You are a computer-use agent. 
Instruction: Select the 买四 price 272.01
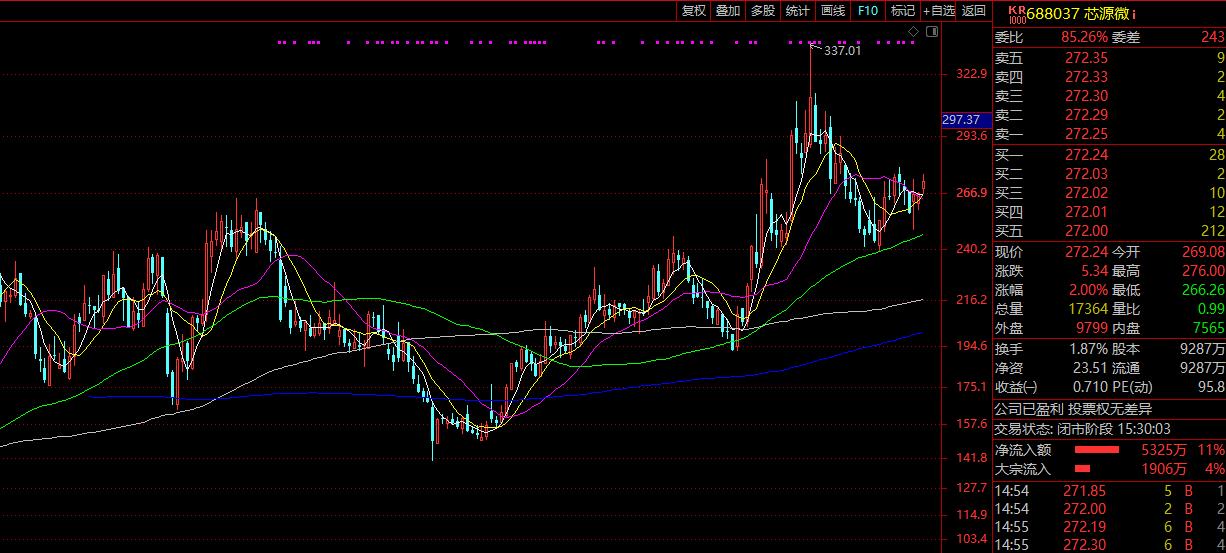click(1086, 212)
